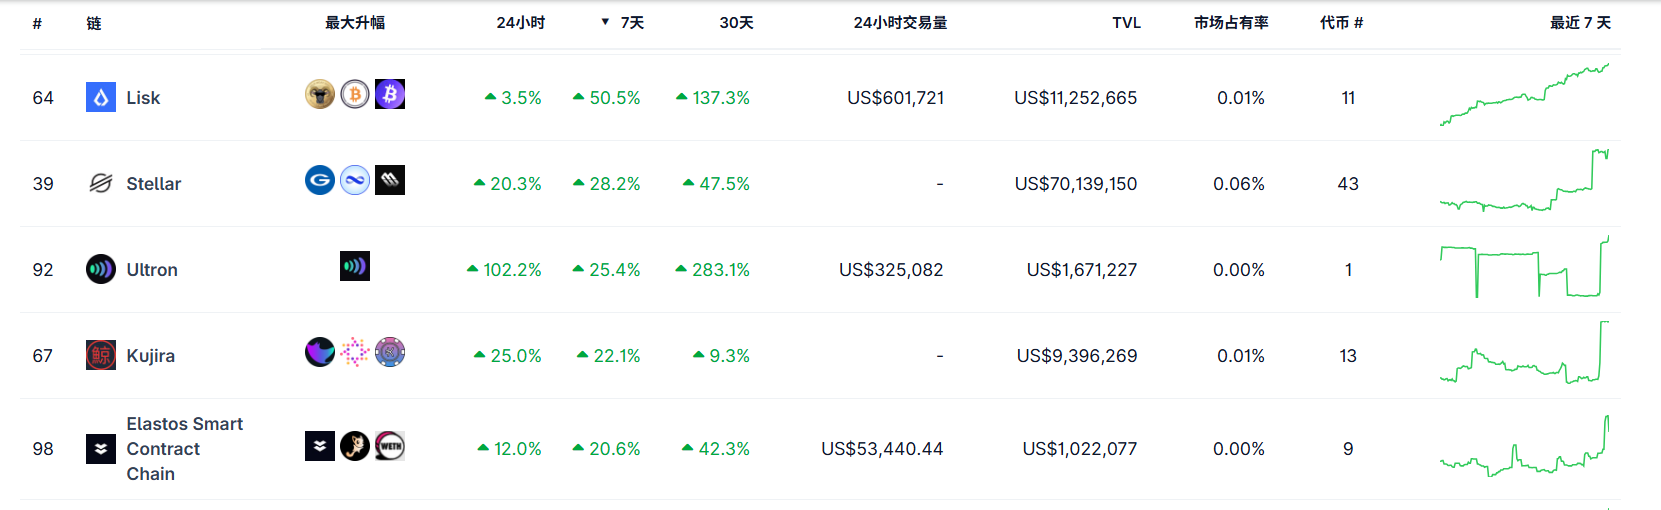Sort the table by 24小时 column
This screenshot has height=510, width=1661.
coord(520,22)
